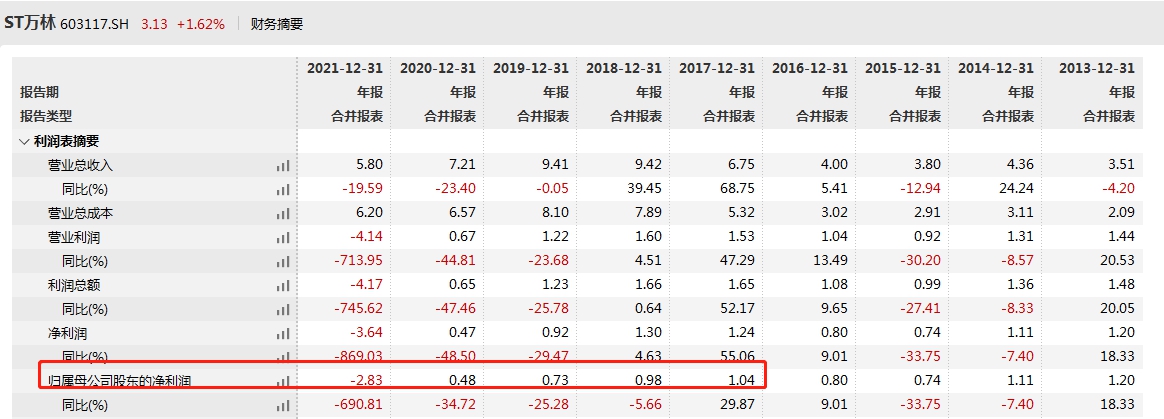Click chart icon beside 营业利润 同比(%)

click(283, 261)
